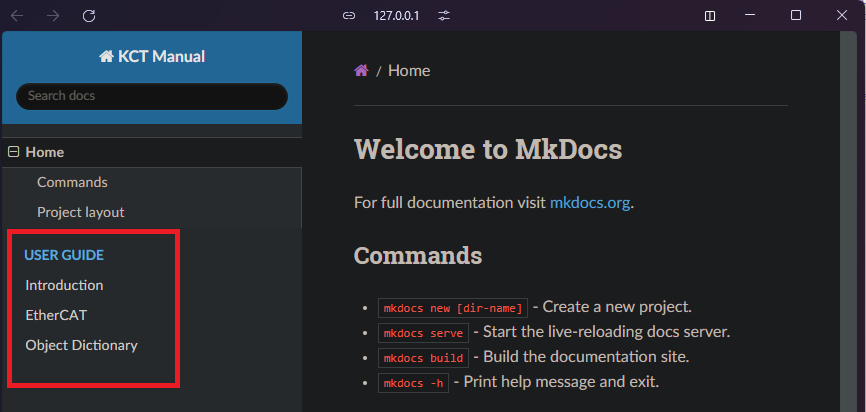Viewport: 866px width, 412px height.
Task: Click the 127.0.0.1 address text
Action: (x=397, y=16)
